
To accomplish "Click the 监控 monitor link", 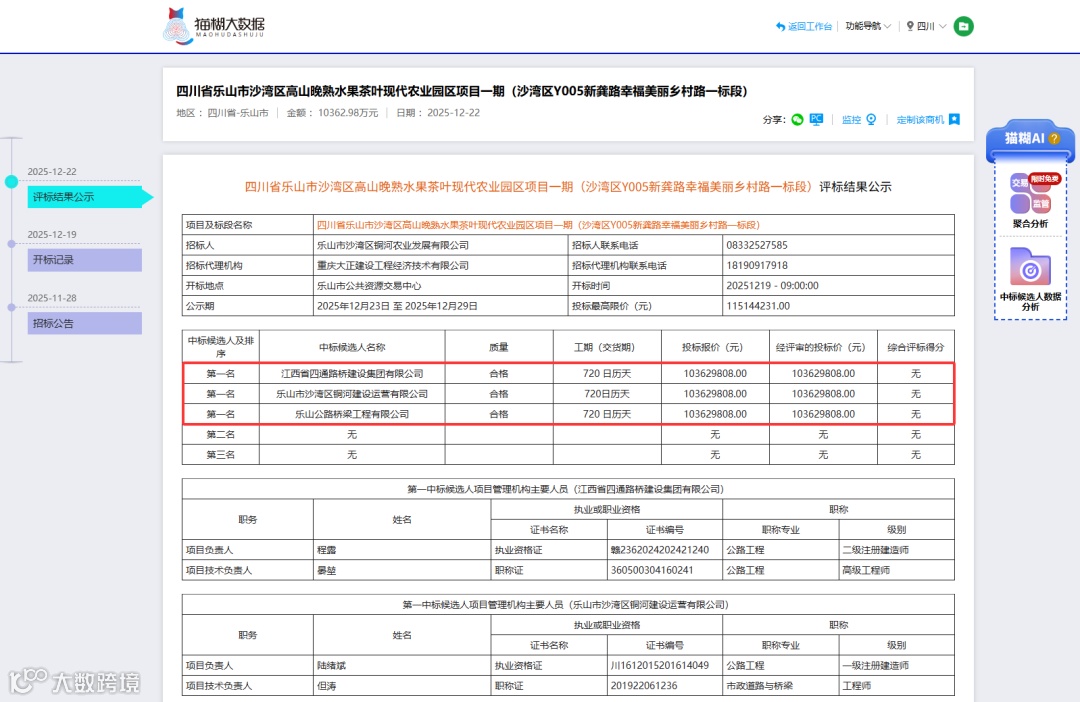I will pyautogui.click(x=851, y=120).
